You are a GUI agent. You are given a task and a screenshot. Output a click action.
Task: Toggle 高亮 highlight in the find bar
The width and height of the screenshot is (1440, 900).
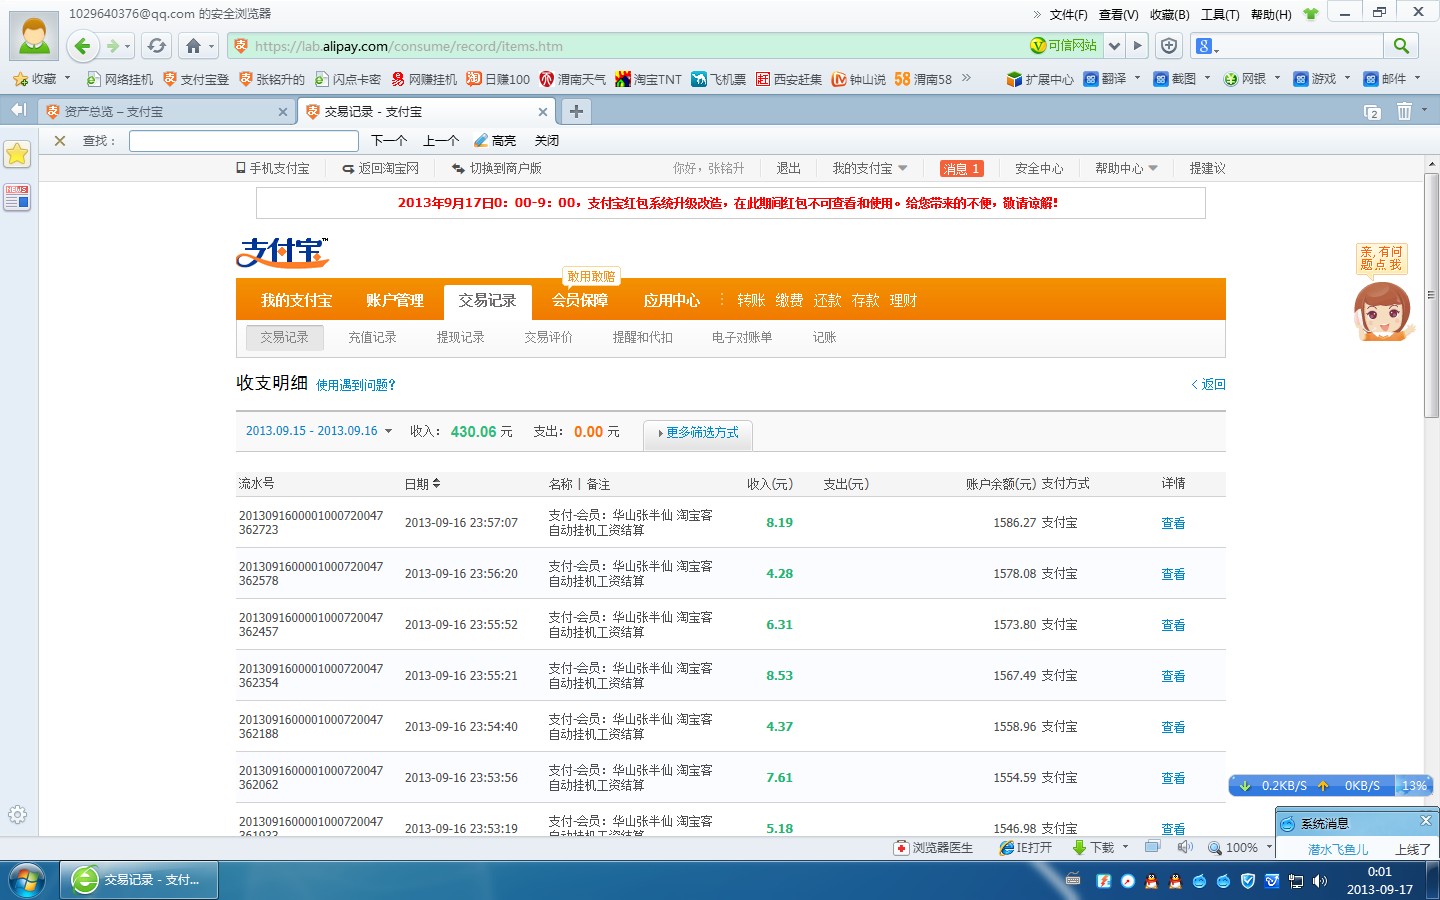[495, 141]
